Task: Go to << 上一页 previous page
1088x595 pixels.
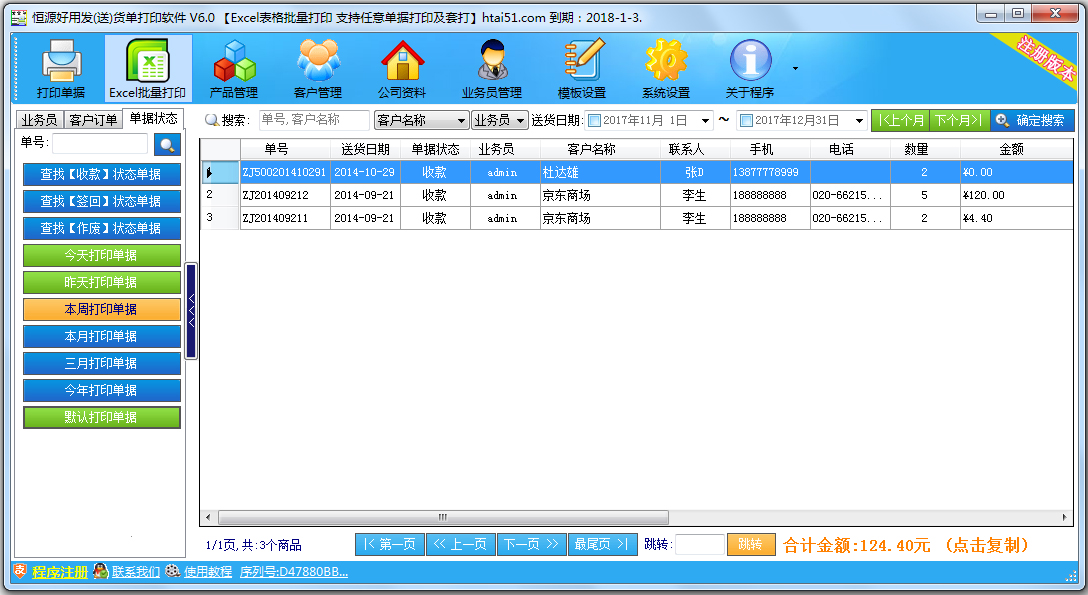Action: pyautogui.click(x=461, y=544)
